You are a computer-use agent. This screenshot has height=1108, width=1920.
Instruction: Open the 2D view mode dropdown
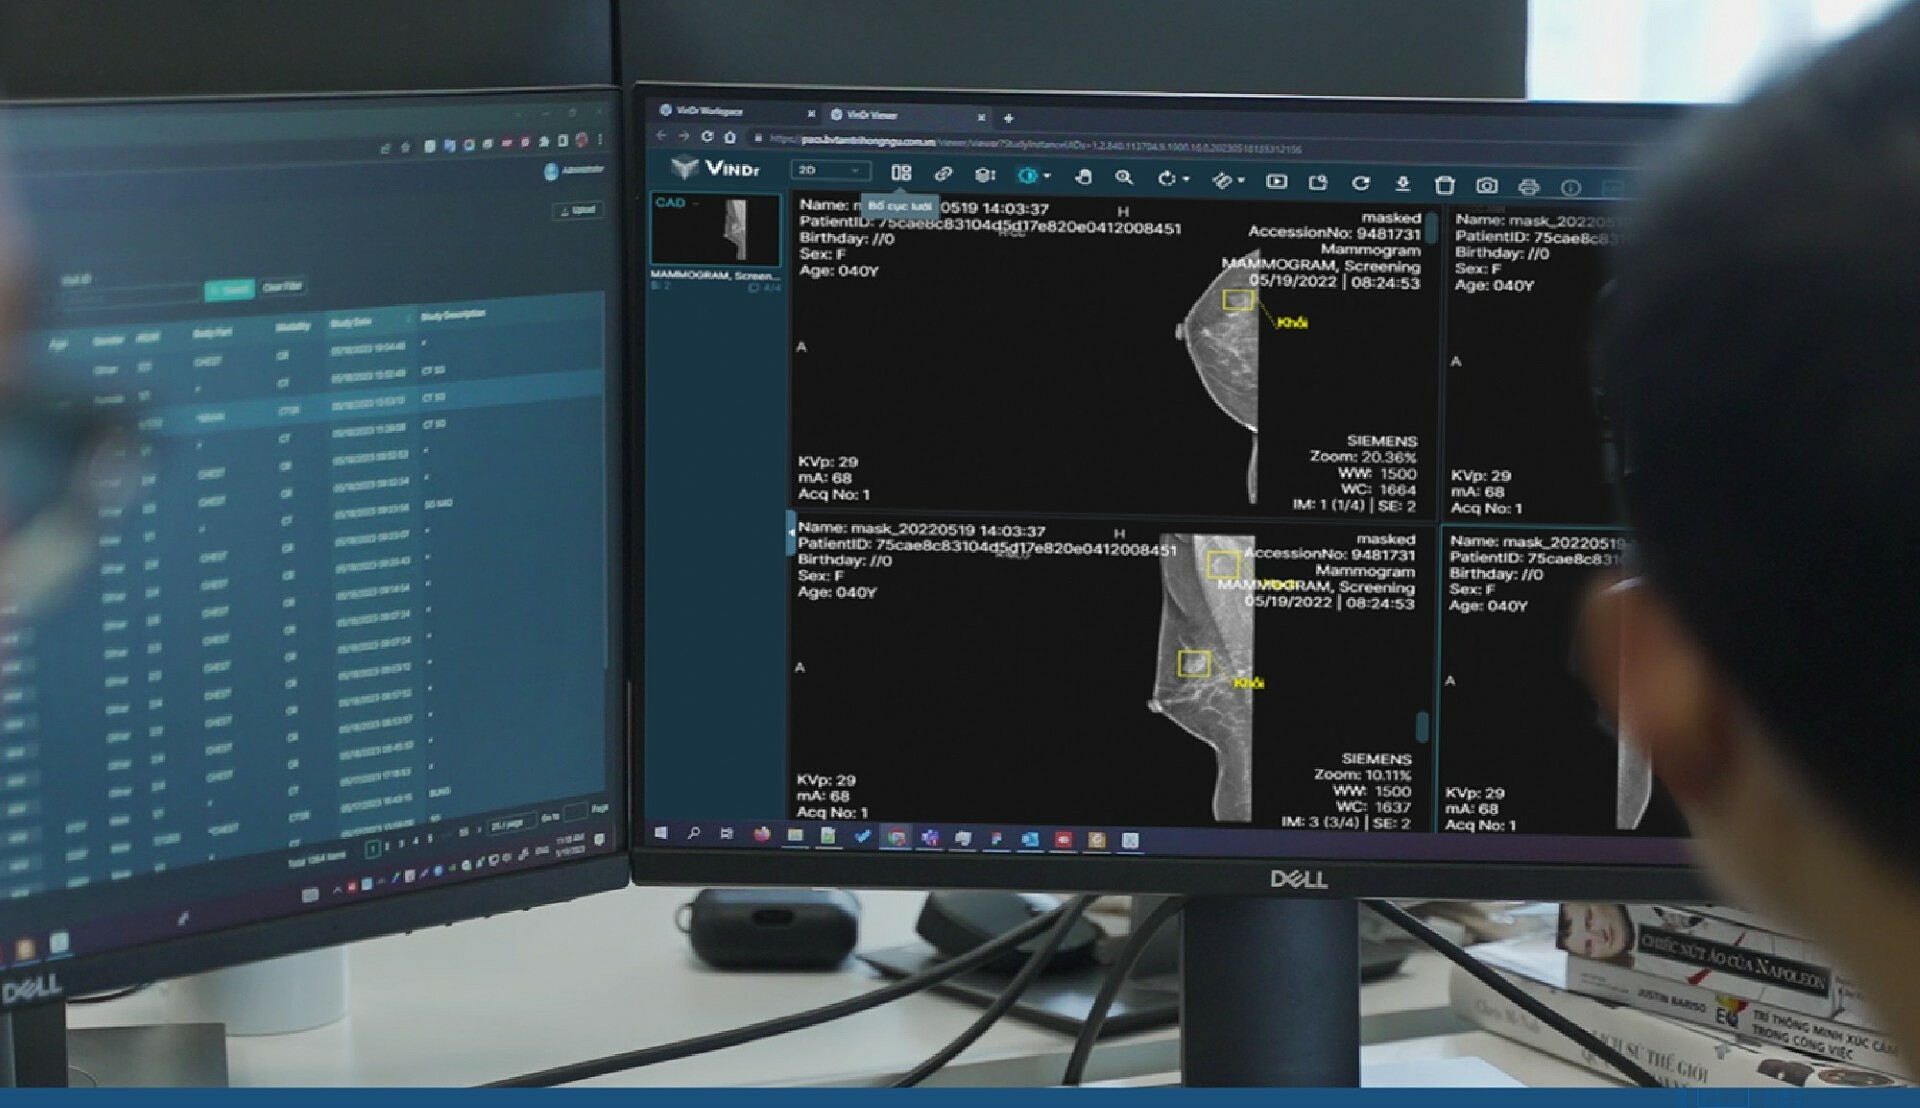coord(830,170)
